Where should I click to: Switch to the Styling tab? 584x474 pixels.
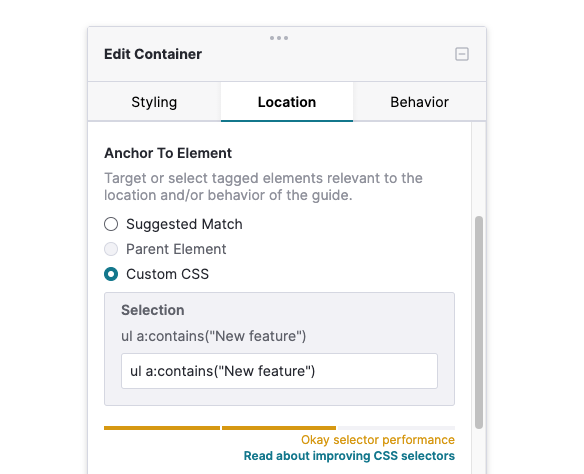pos(154,102)
